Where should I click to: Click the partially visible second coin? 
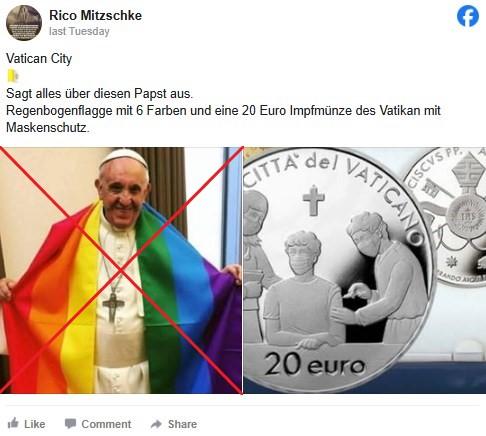click(x=447, y=217)
